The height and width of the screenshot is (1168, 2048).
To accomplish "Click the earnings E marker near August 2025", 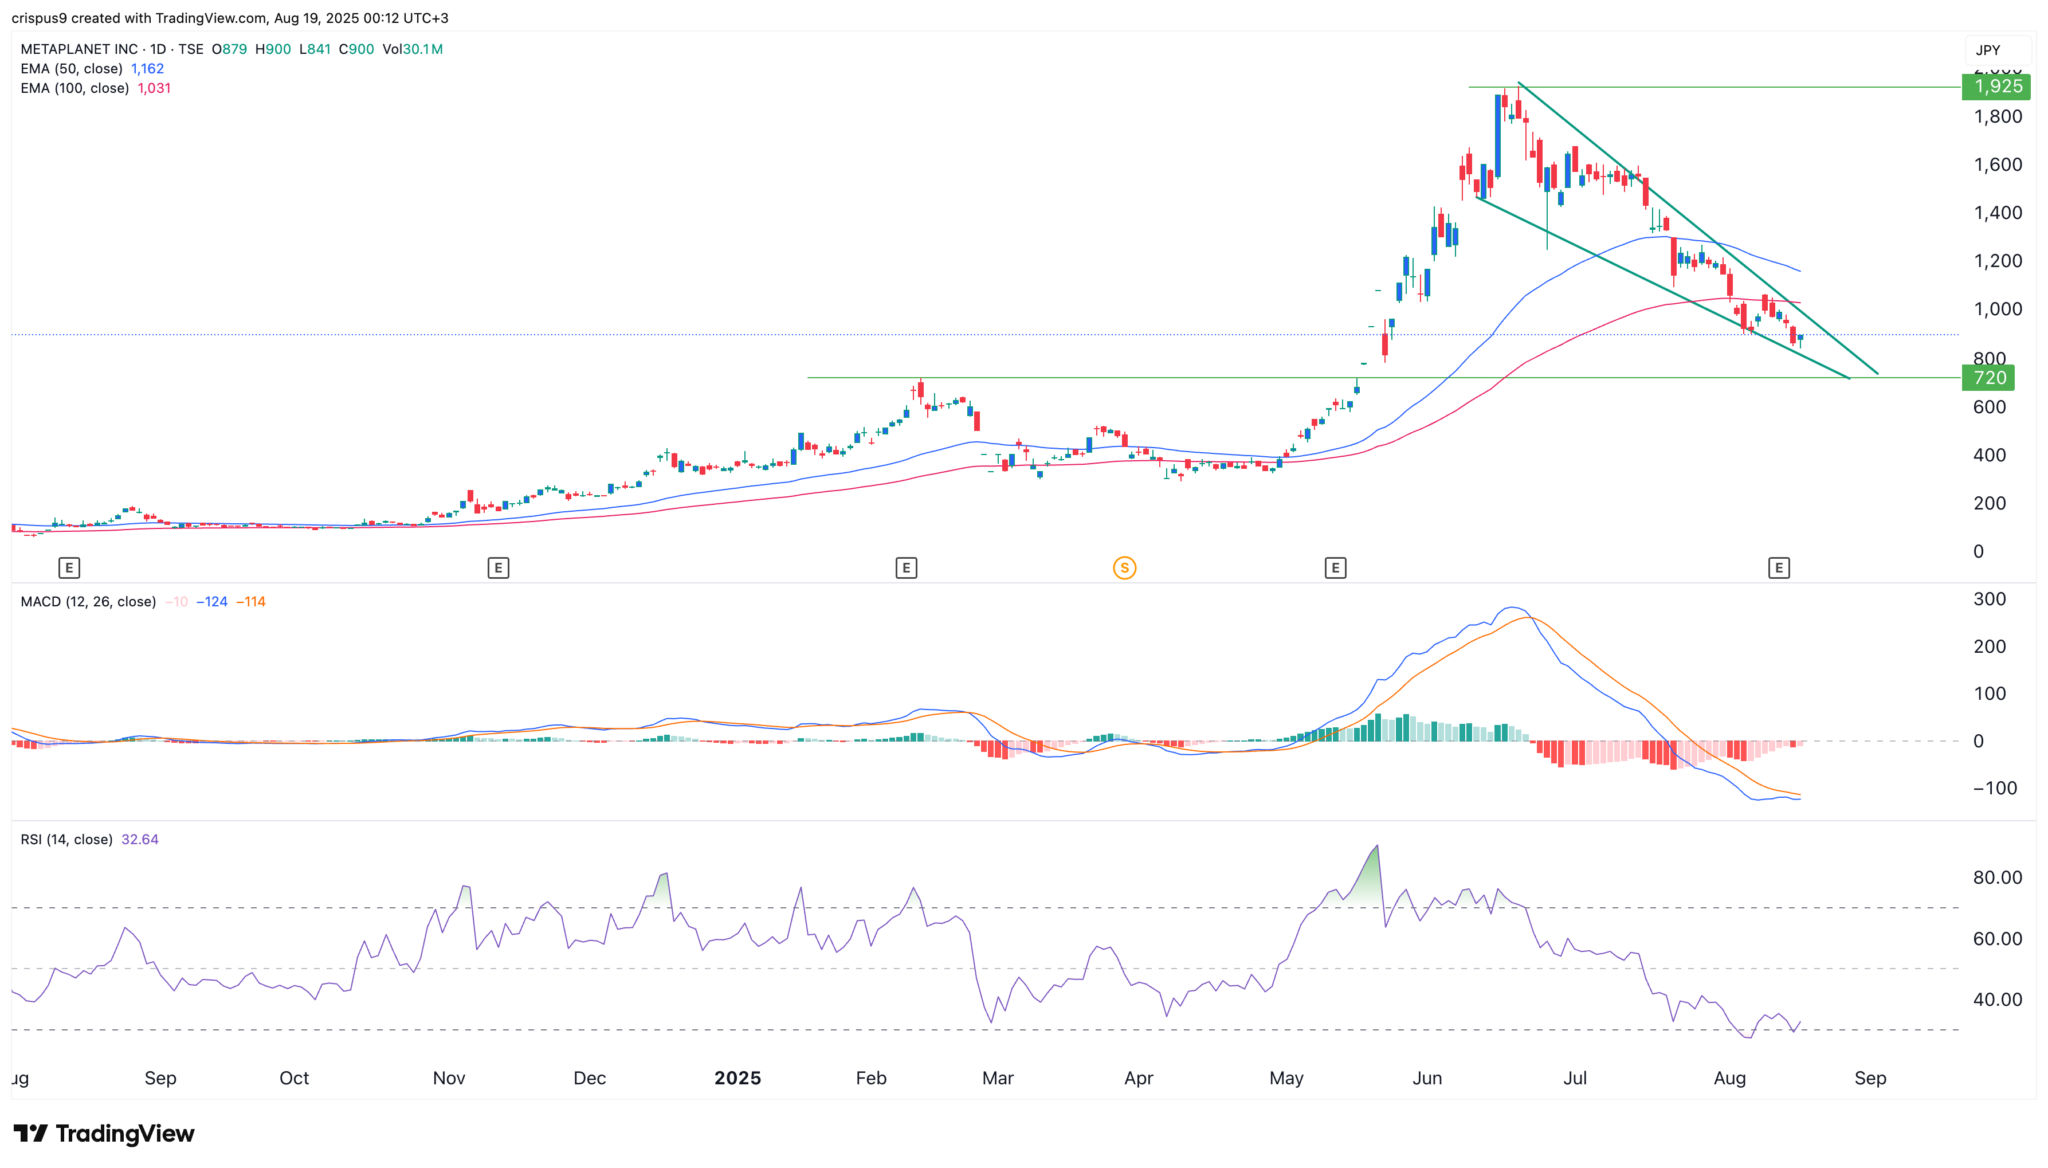I will pos(1778,568).
